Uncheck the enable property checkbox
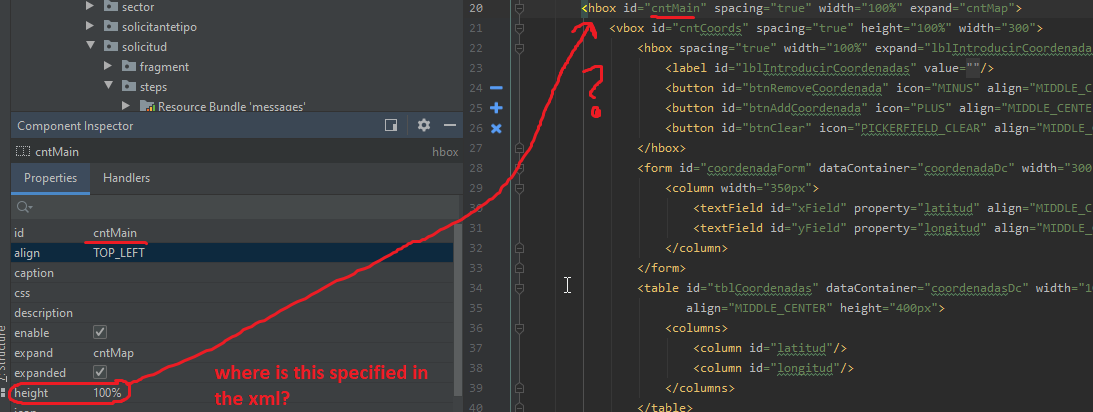This screenshot has height=412, width=1093. (x=100, y=333)
